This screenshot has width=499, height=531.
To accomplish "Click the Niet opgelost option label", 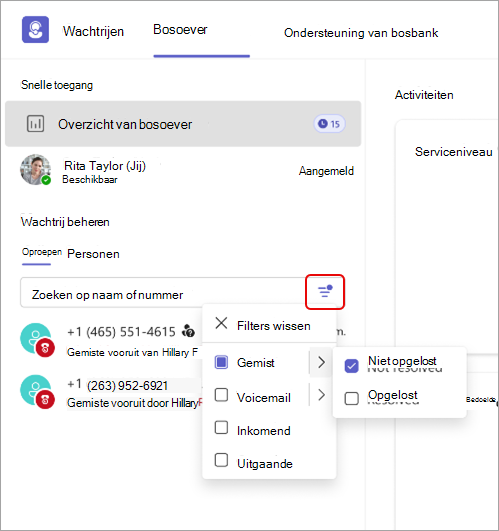I will coord(402,361).
